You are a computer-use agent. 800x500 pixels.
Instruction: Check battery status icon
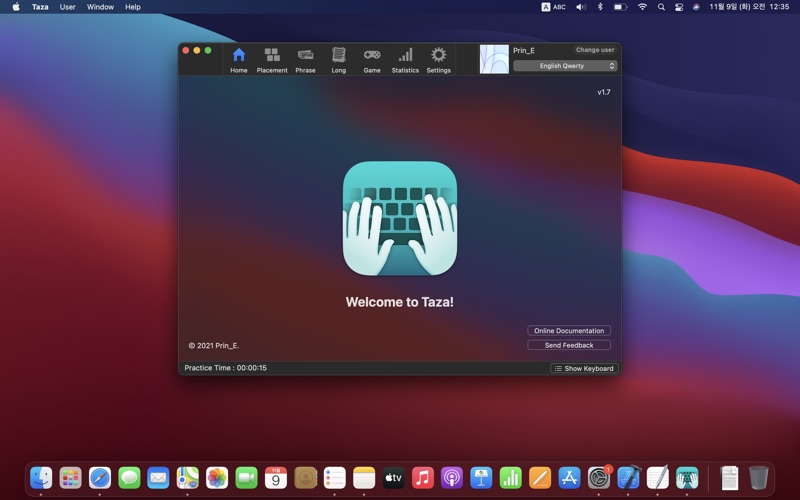pyautogui.click(x=620, y=7)
